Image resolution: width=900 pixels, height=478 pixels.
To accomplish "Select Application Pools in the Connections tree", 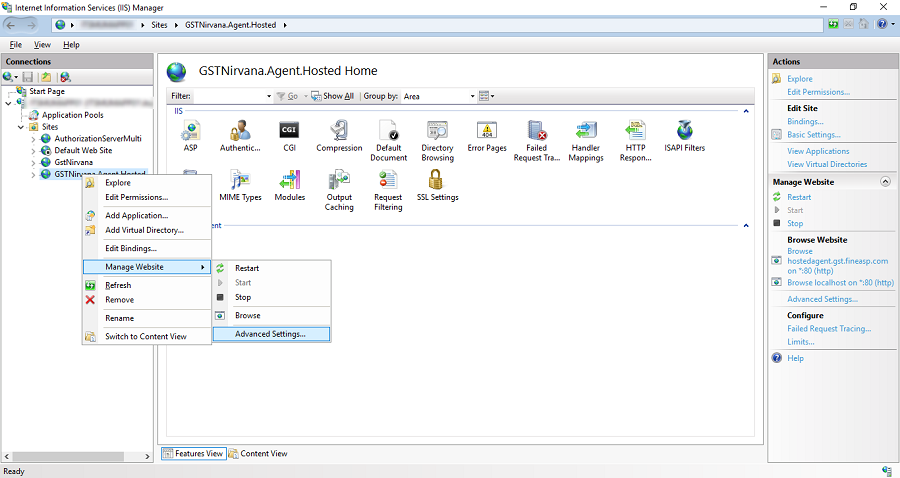I will [x=72, y=115].
